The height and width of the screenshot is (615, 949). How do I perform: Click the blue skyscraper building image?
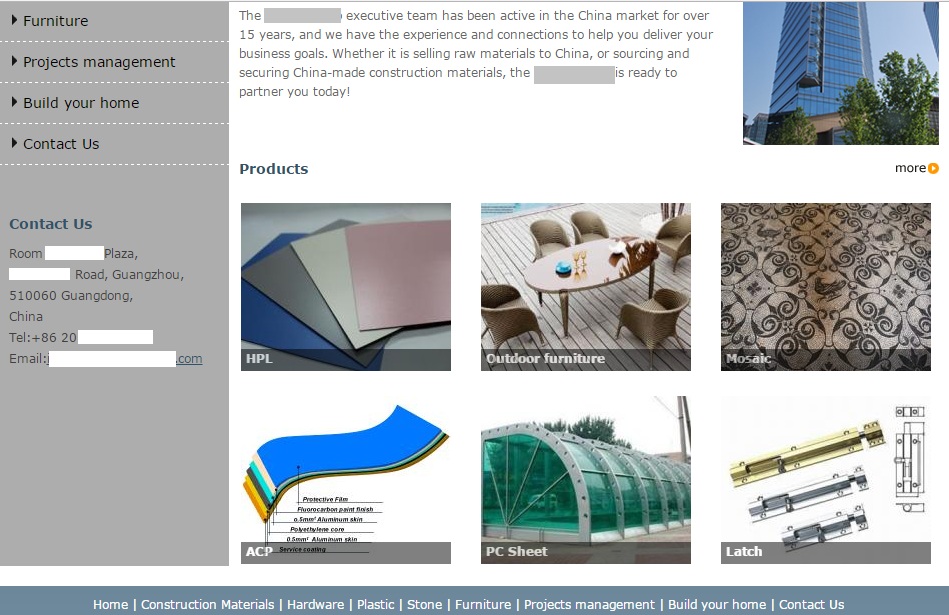841,73
